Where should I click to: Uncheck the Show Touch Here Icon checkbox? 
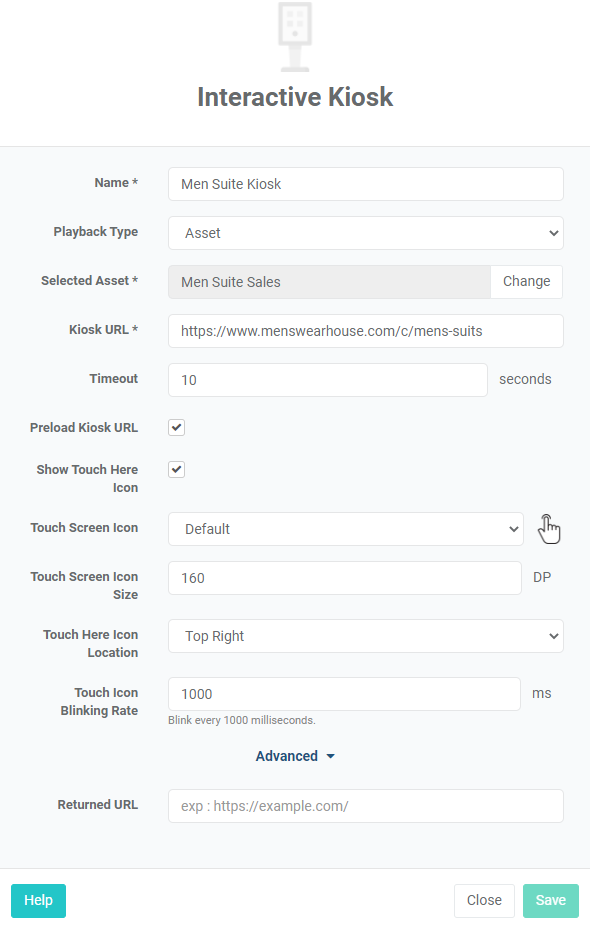click(x=177, y=469)
